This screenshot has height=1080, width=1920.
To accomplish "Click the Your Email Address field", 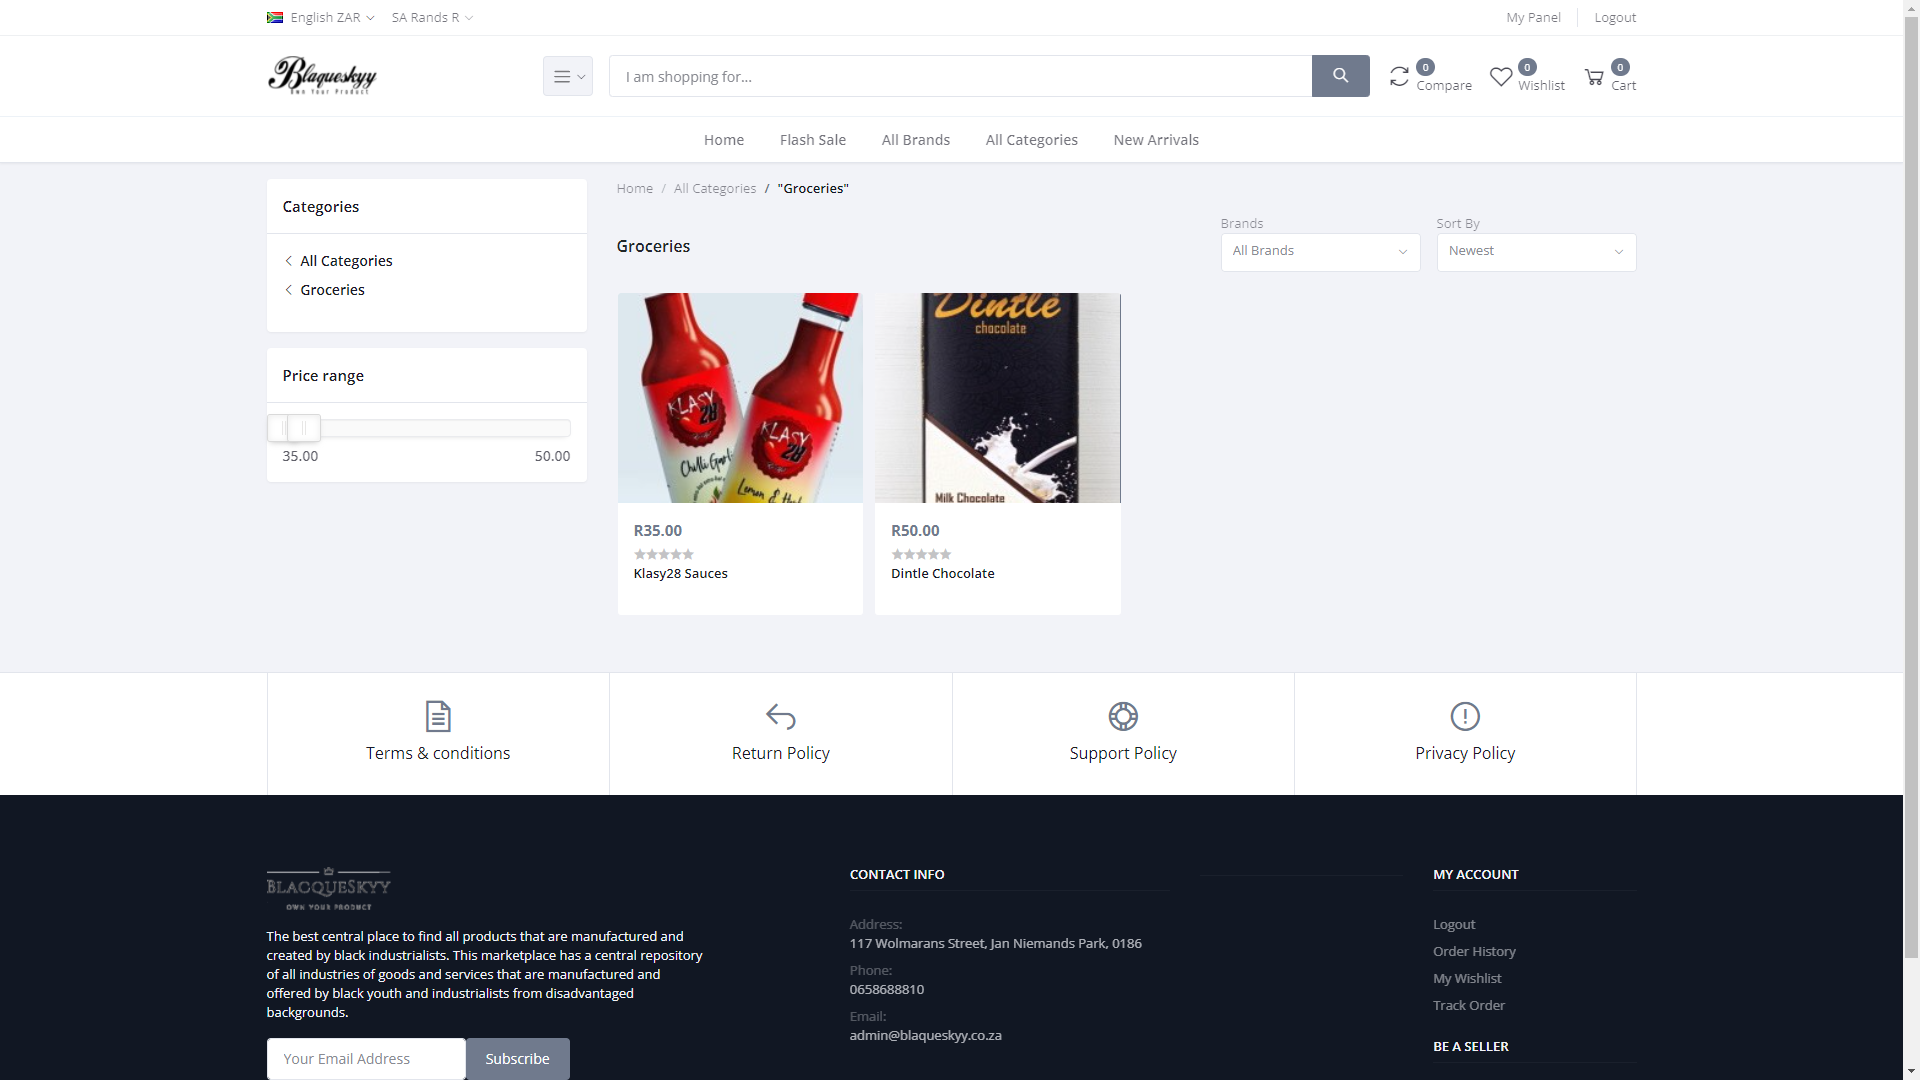I will [x=366, y=1059].
